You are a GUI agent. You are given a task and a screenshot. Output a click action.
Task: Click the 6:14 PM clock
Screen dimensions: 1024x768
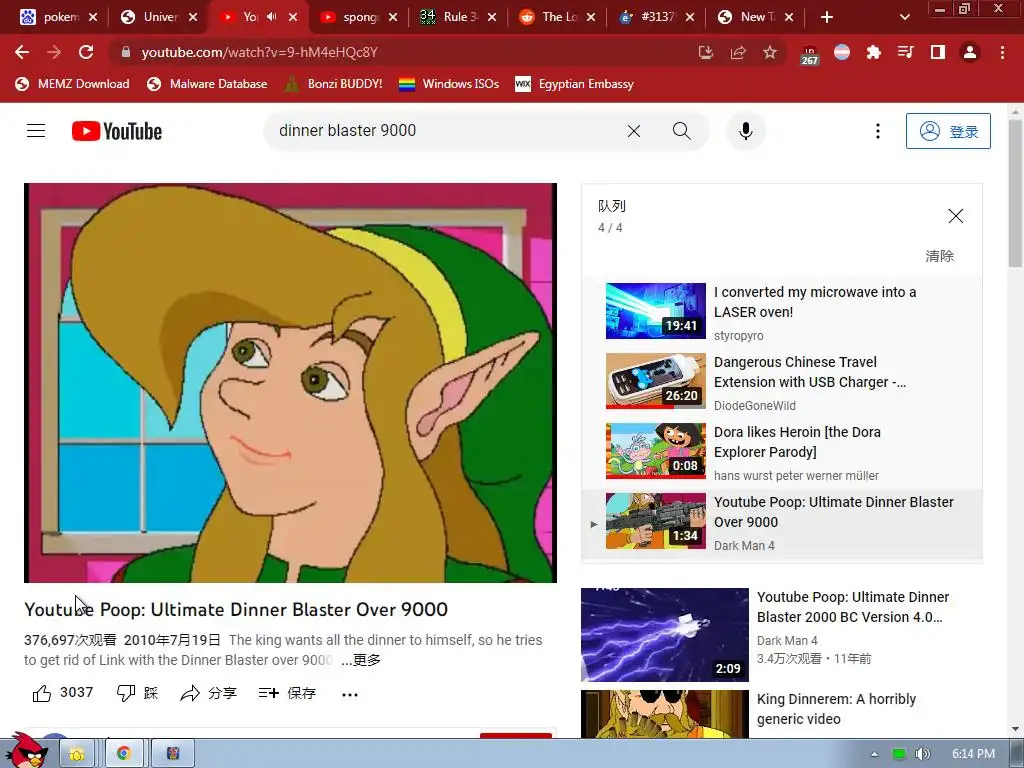pos(973,754)
